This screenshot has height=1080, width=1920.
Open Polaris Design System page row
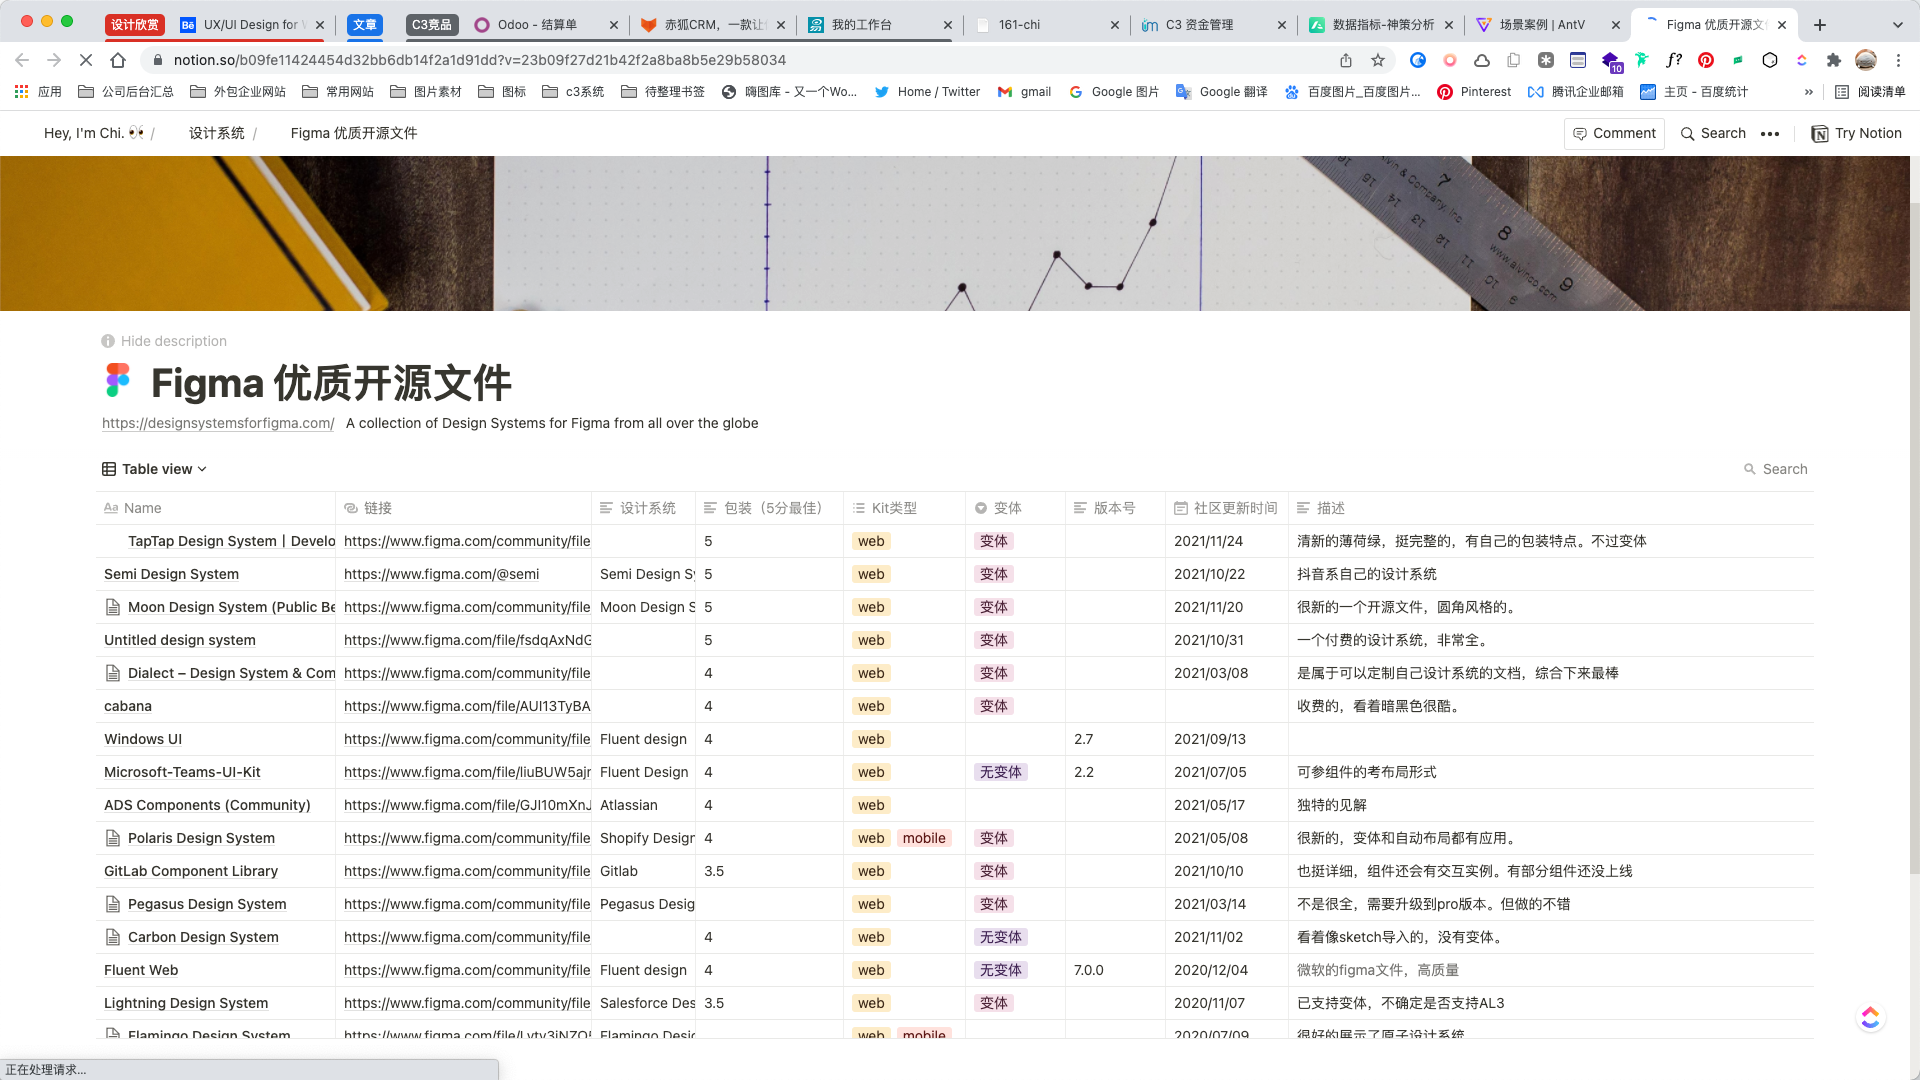click(x=201, y=838)
